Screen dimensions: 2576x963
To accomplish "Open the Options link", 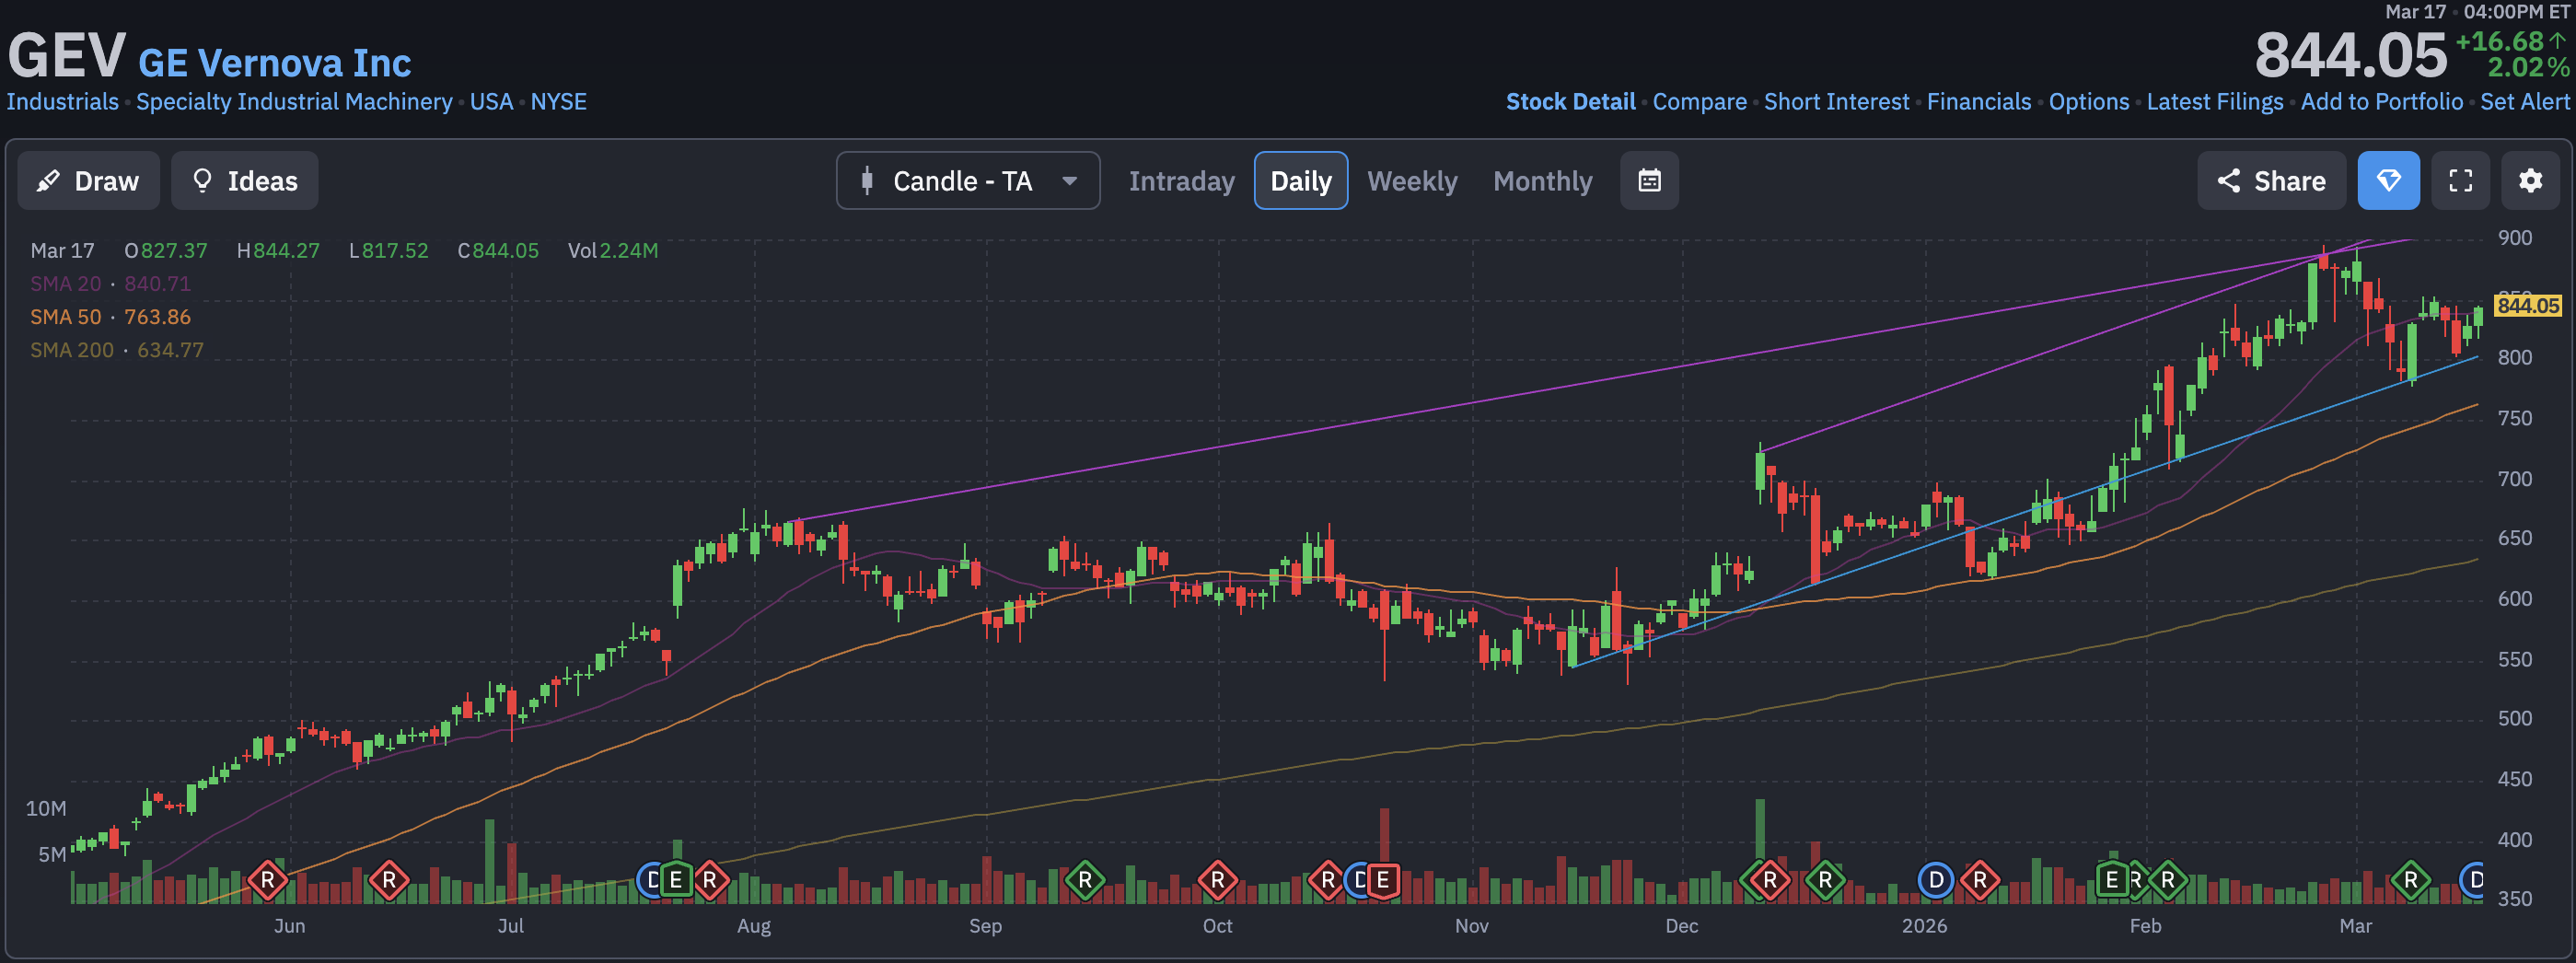I will tap(2089, 102).
